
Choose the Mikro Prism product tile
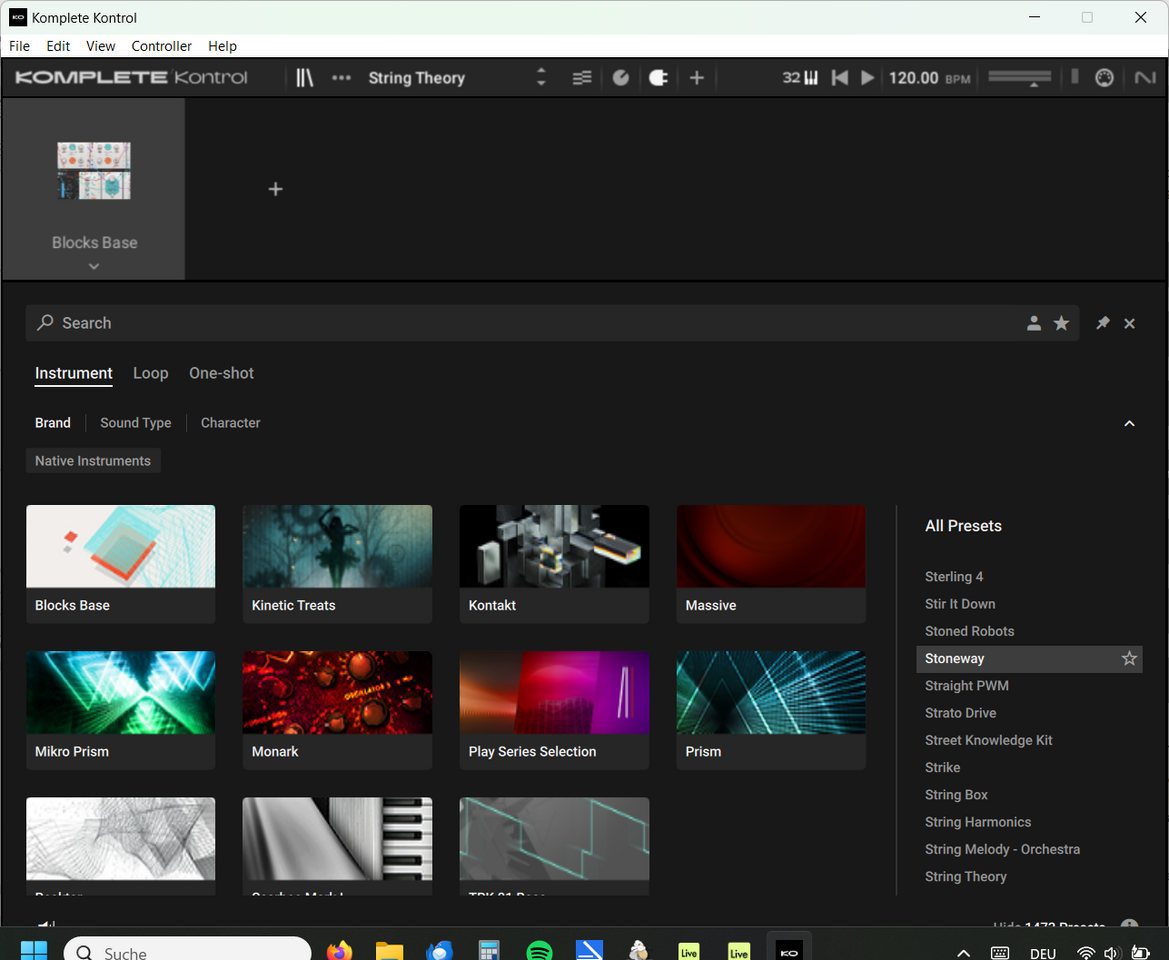point(121,710)
